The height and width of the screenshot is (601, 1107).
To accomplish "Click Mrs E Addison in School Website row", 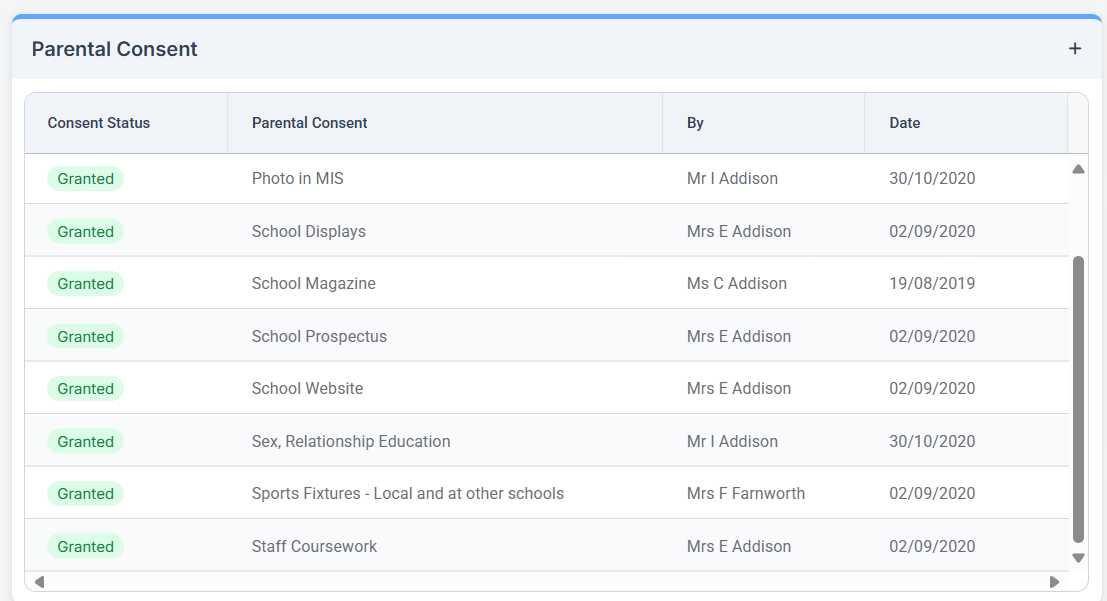I will coord(738,388).
